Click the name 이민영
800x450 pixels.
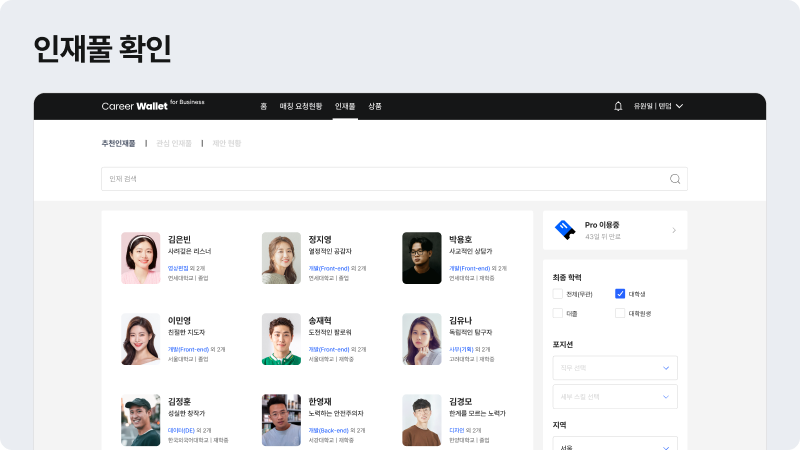179,320
